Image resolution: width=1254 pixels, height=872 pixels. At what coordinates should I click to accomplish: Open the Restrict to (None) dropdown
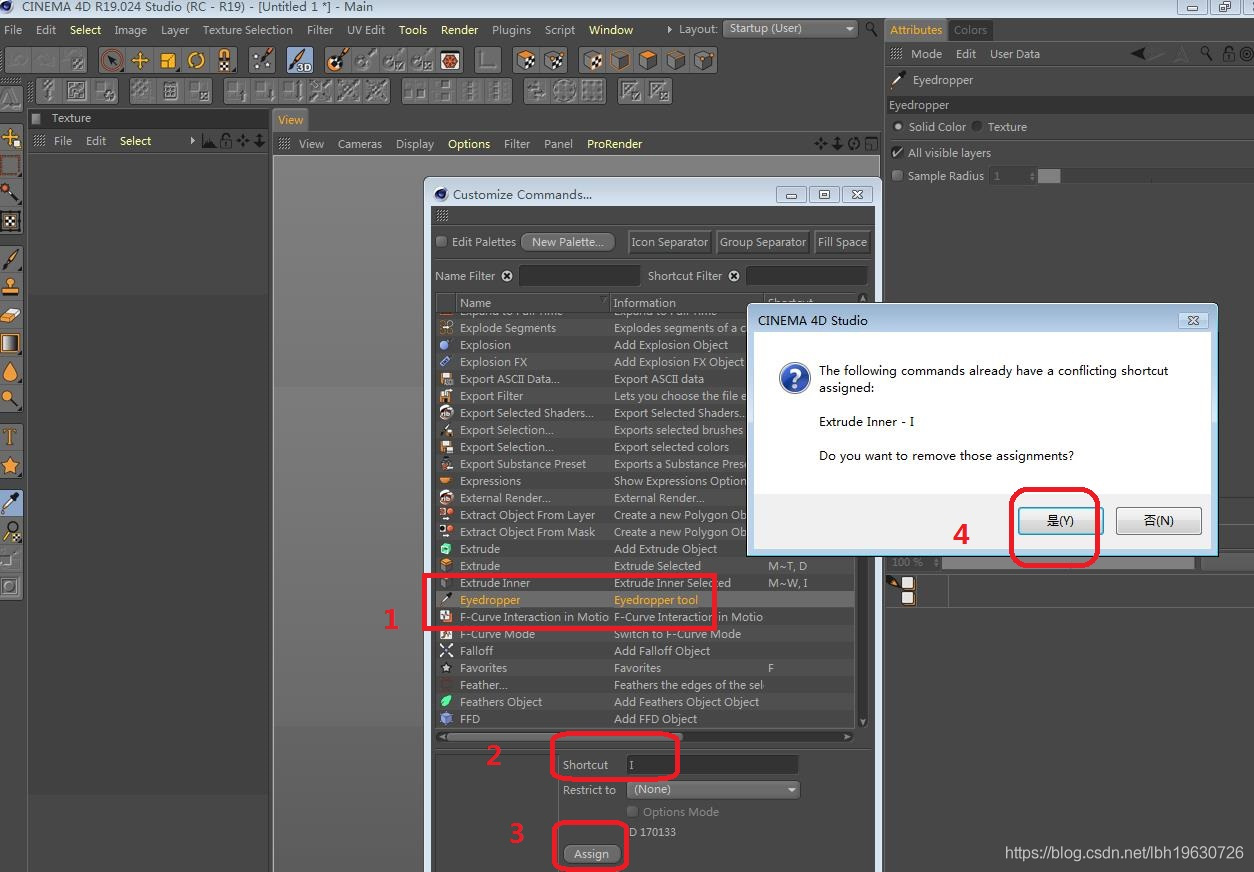click(x=713, y=790)
